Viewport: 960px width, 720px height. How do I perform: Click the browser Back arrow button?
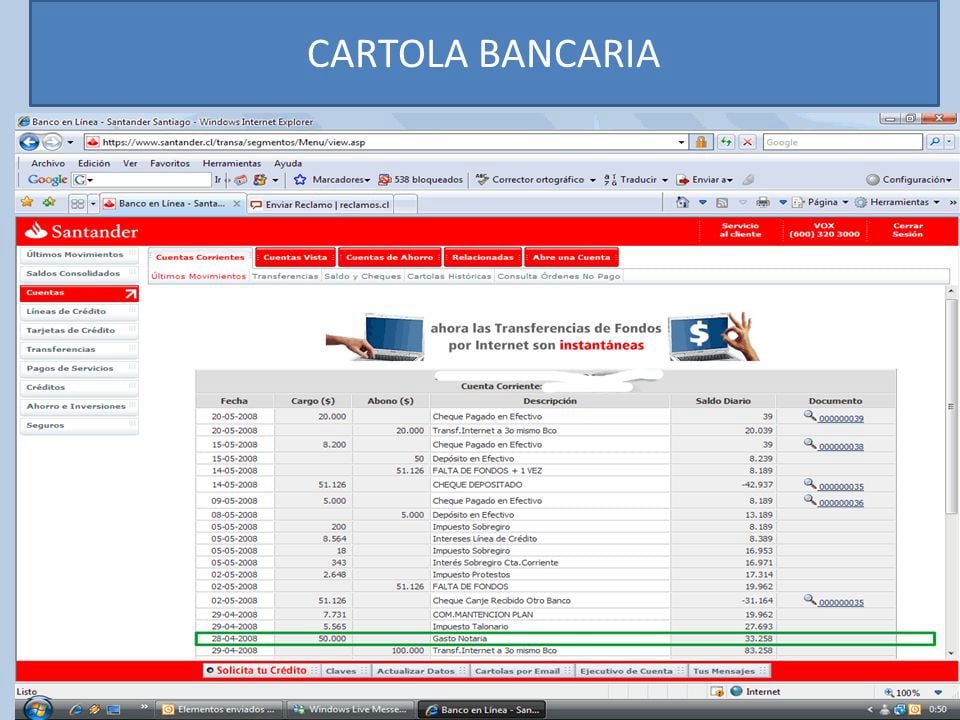(x=29, y=142)
